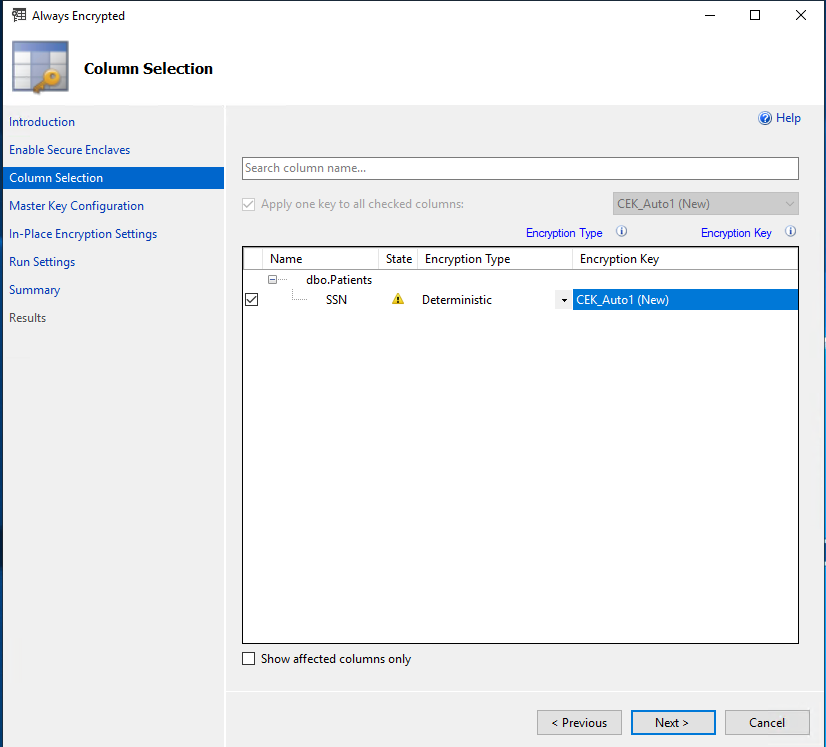826x747 pixels.
Task: Click the Deterministic encryption type text
Action: click(457, 300)
